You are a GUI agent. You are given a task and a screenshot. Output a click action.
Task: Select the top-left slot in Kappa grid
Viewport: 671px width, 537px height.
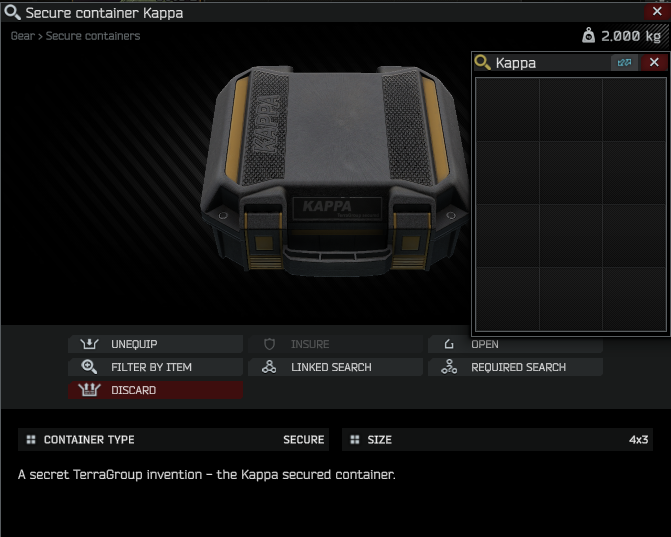click(x=508, y=110)
